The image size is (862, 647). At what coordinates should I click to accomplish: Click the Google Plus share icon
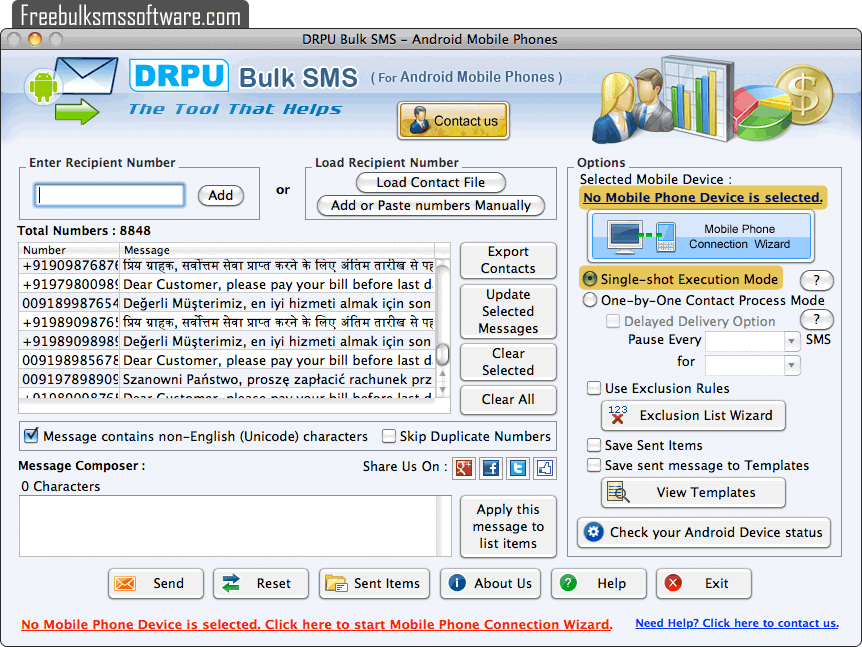coord(464,467)
